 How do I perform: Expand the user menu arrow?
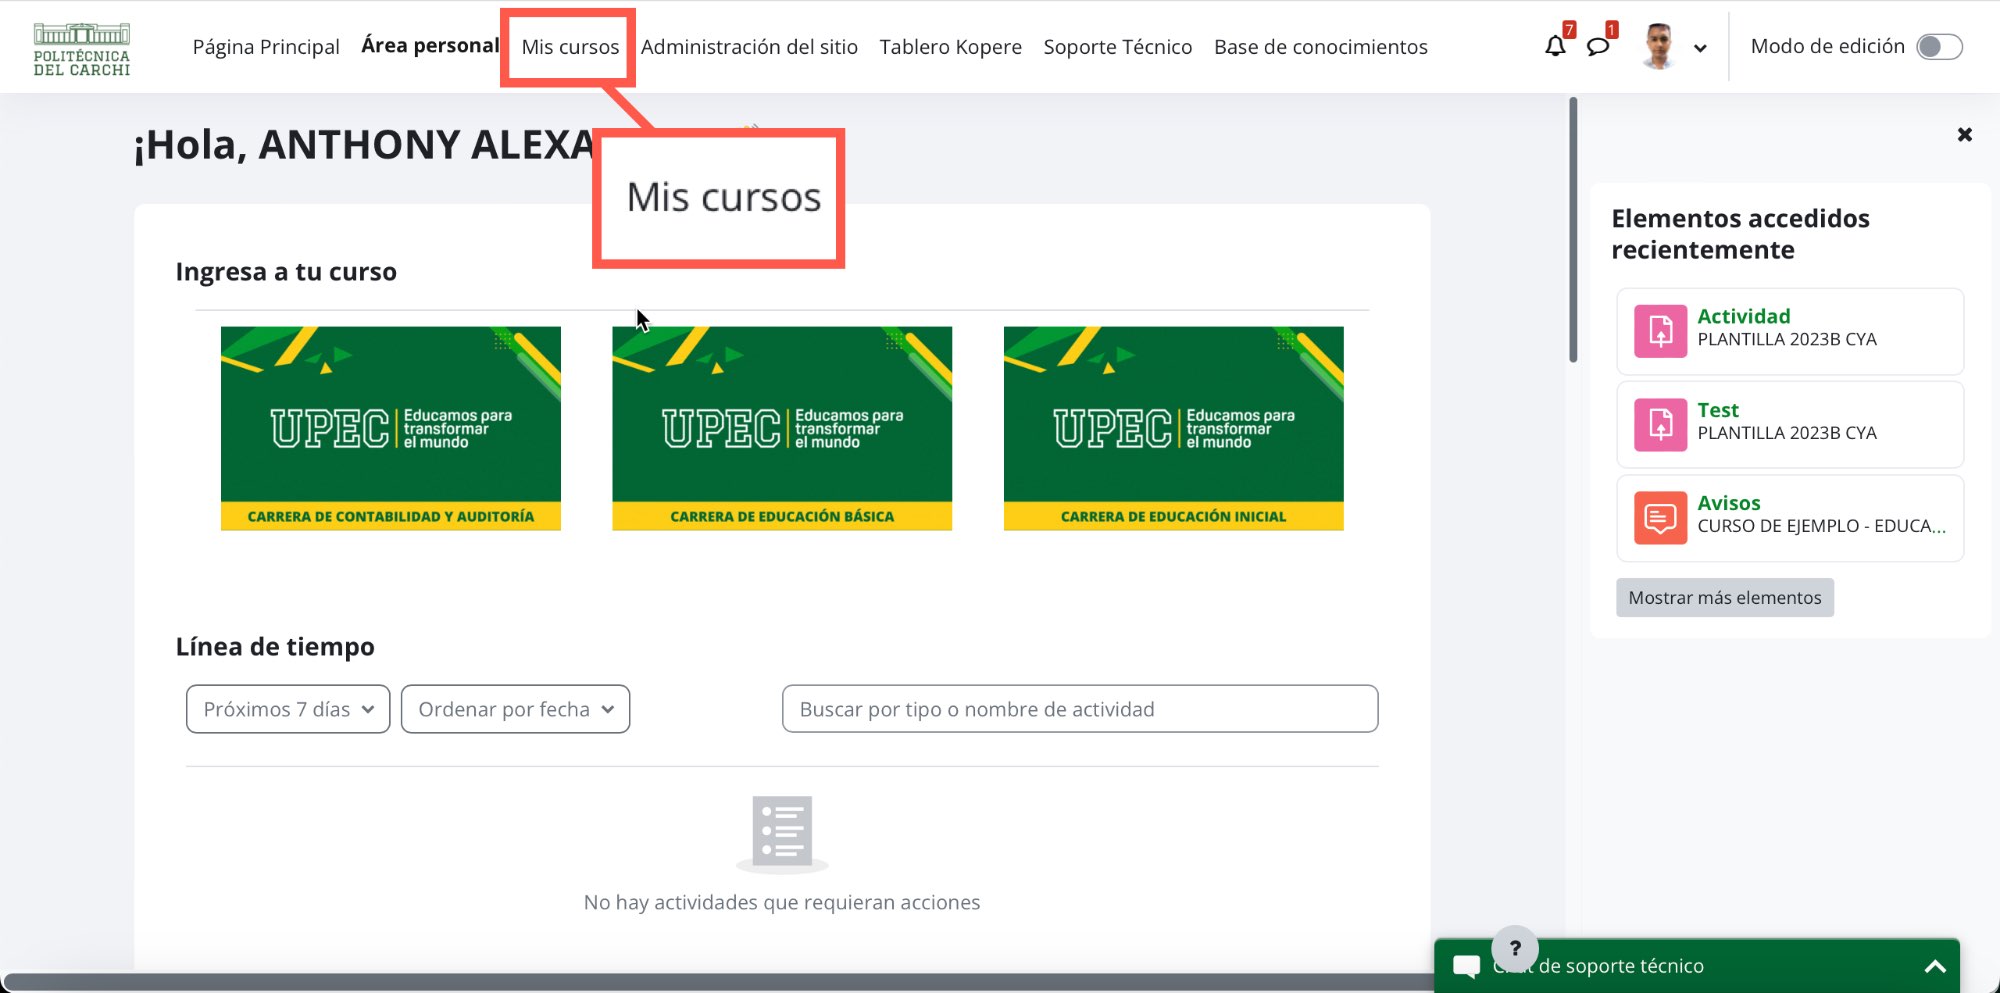click(1700, 48)
